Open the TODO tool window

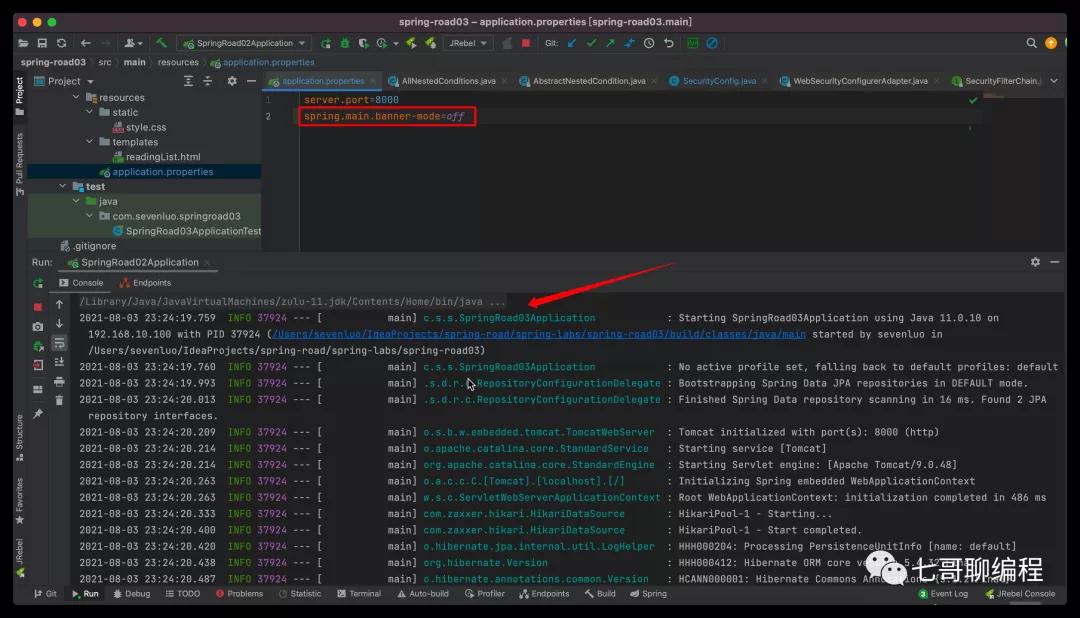pyautogui.click(x=183, y=594)
